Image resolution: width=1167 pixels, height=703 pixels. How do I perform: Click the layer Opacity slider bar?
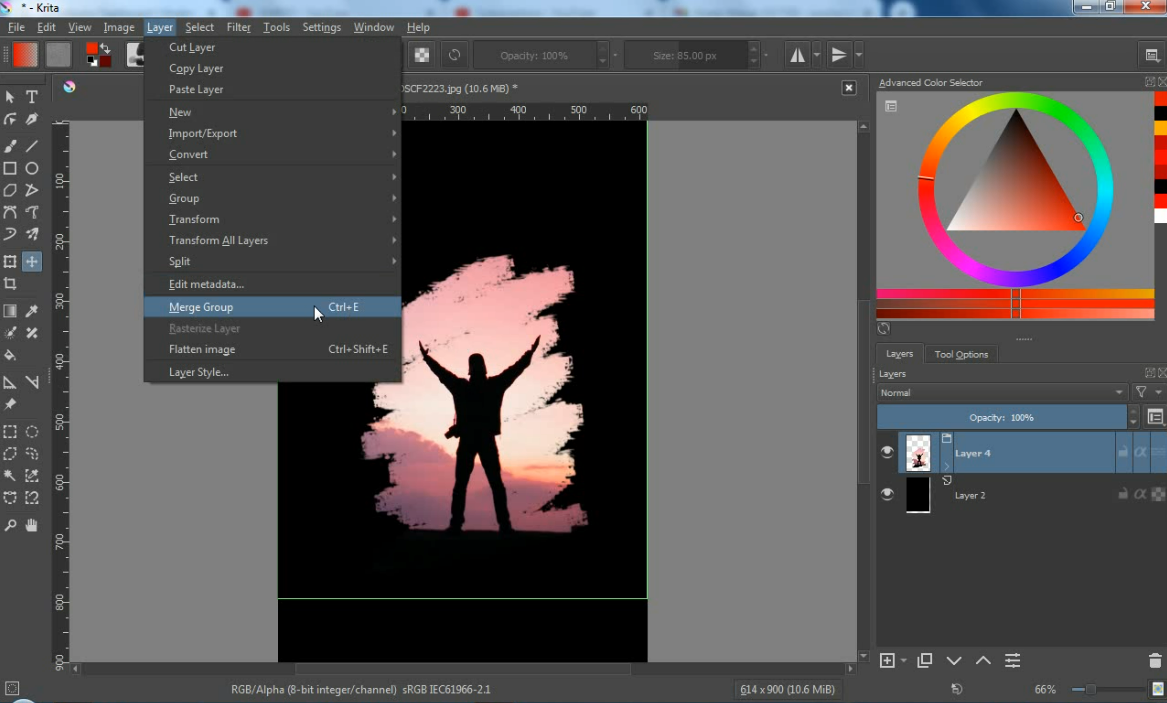1001,417
